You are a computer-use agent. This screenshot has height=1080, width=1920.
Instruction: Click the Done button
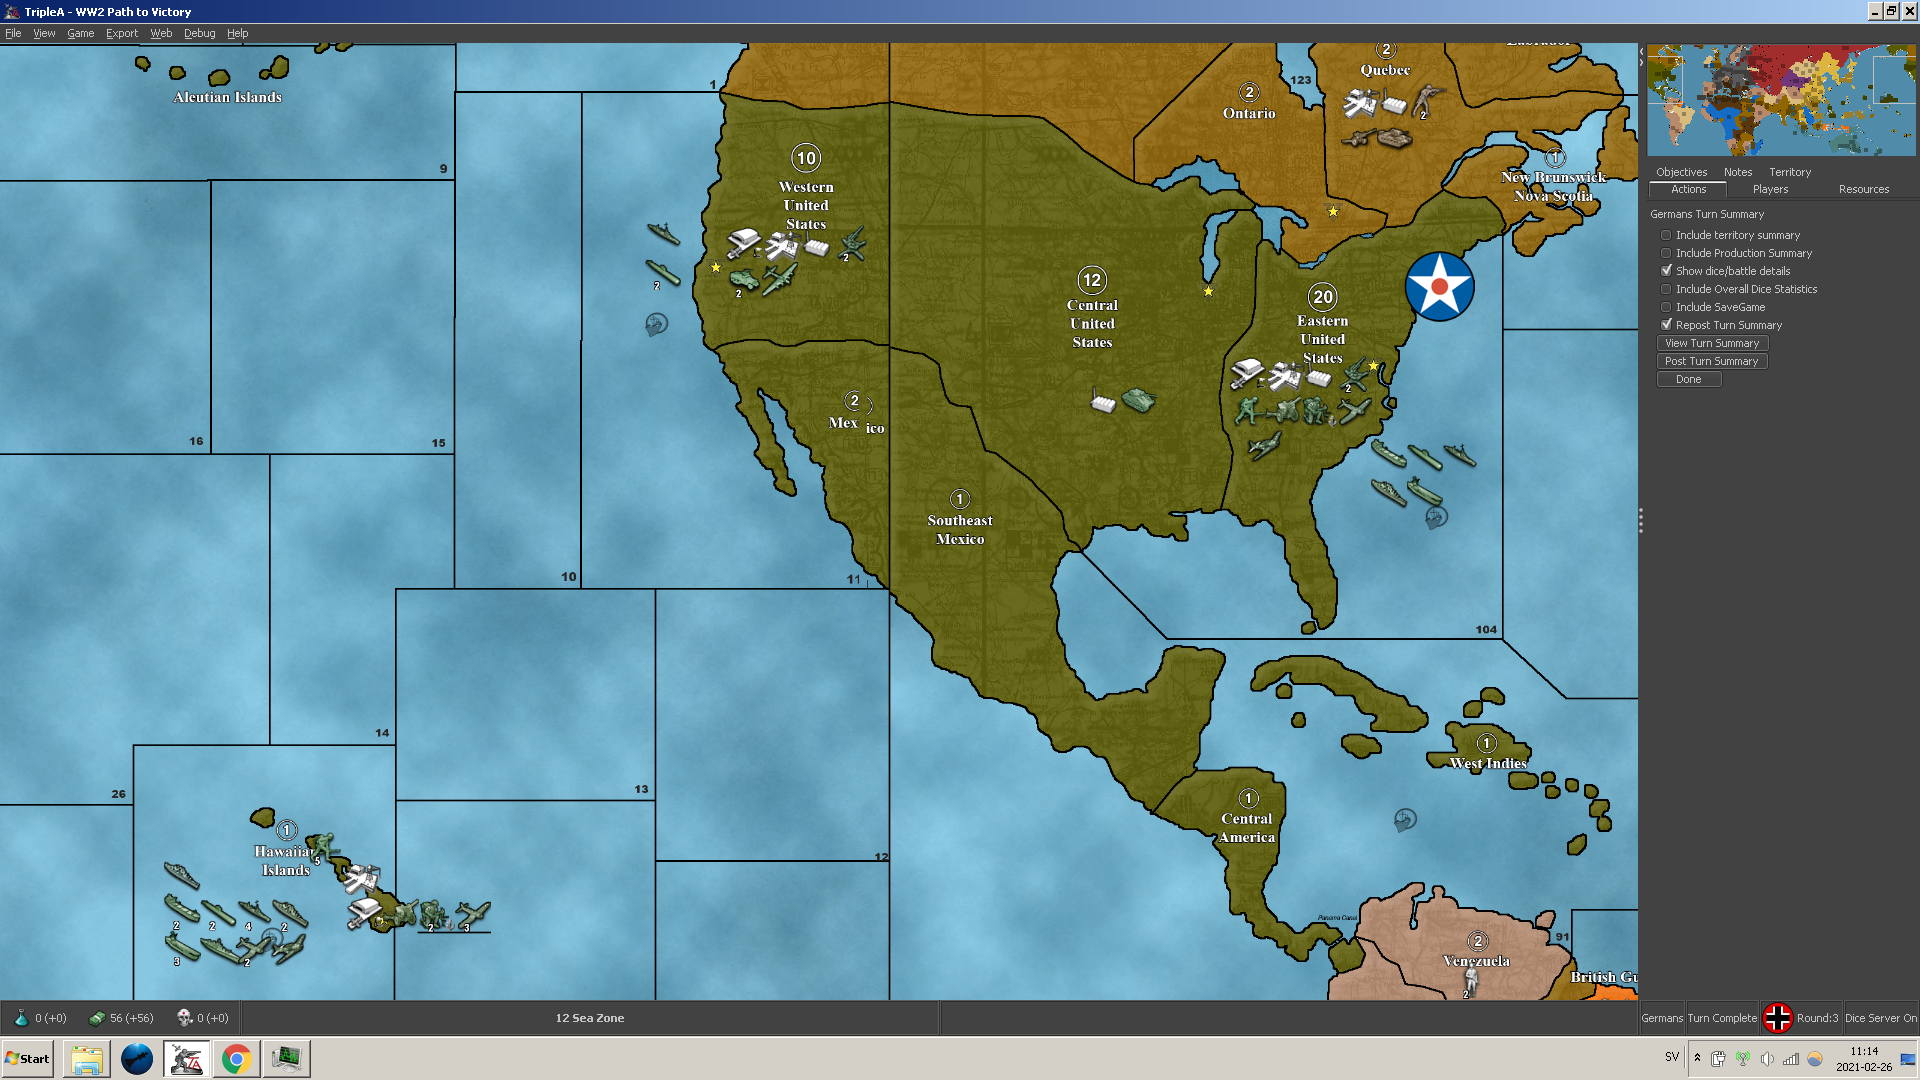coord(1689,379)
